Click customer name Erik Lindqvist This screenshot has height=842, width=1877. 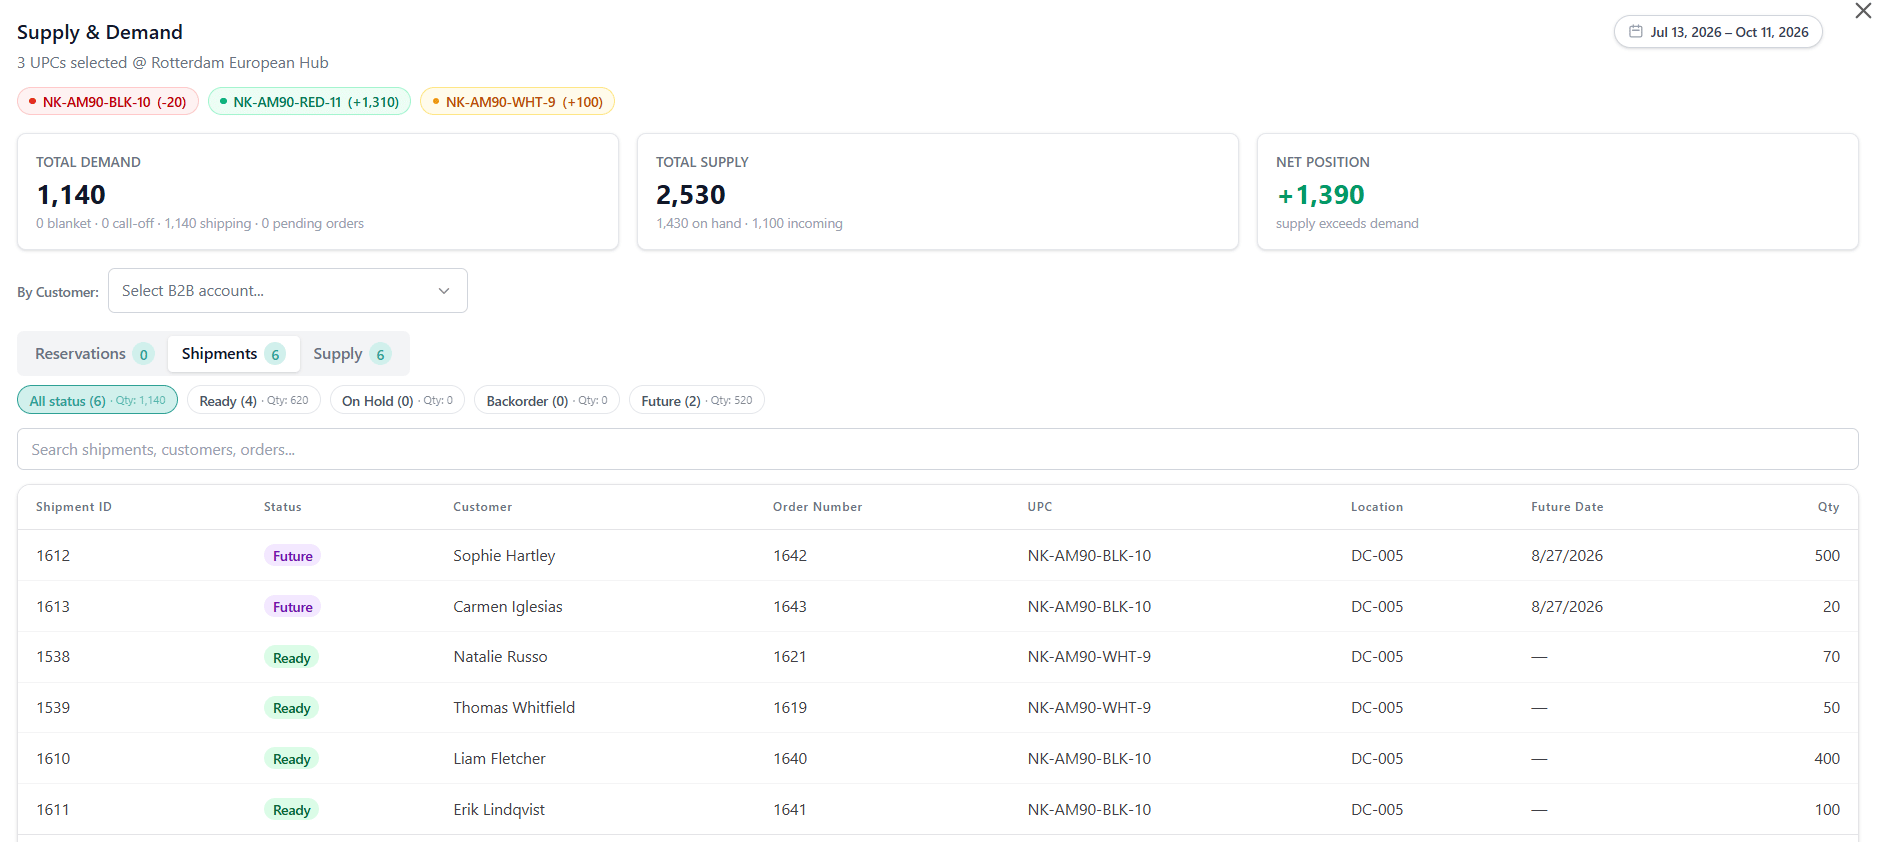click(499, 810)
